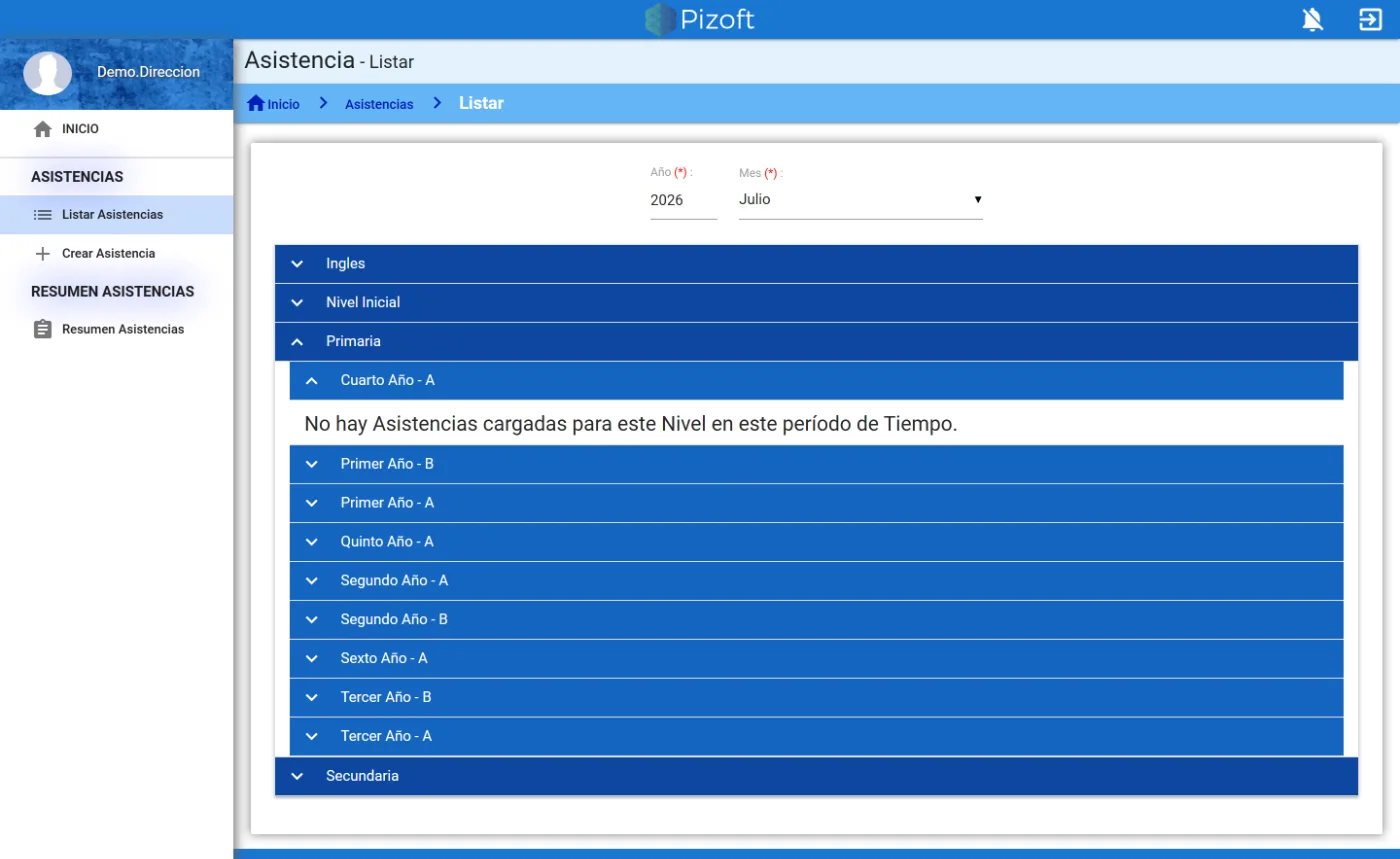Expand the Segundo Año - B chevron
This screenshot has width=1400, height=859.
click(311, 620)
